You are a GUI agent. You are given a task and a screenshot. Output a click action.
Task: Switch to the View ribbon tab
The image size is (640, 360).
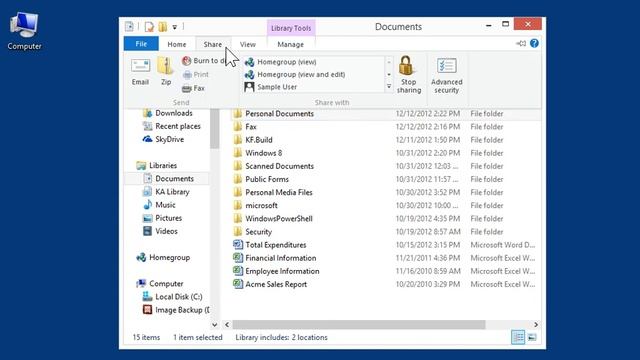click(x=248, y=44)
